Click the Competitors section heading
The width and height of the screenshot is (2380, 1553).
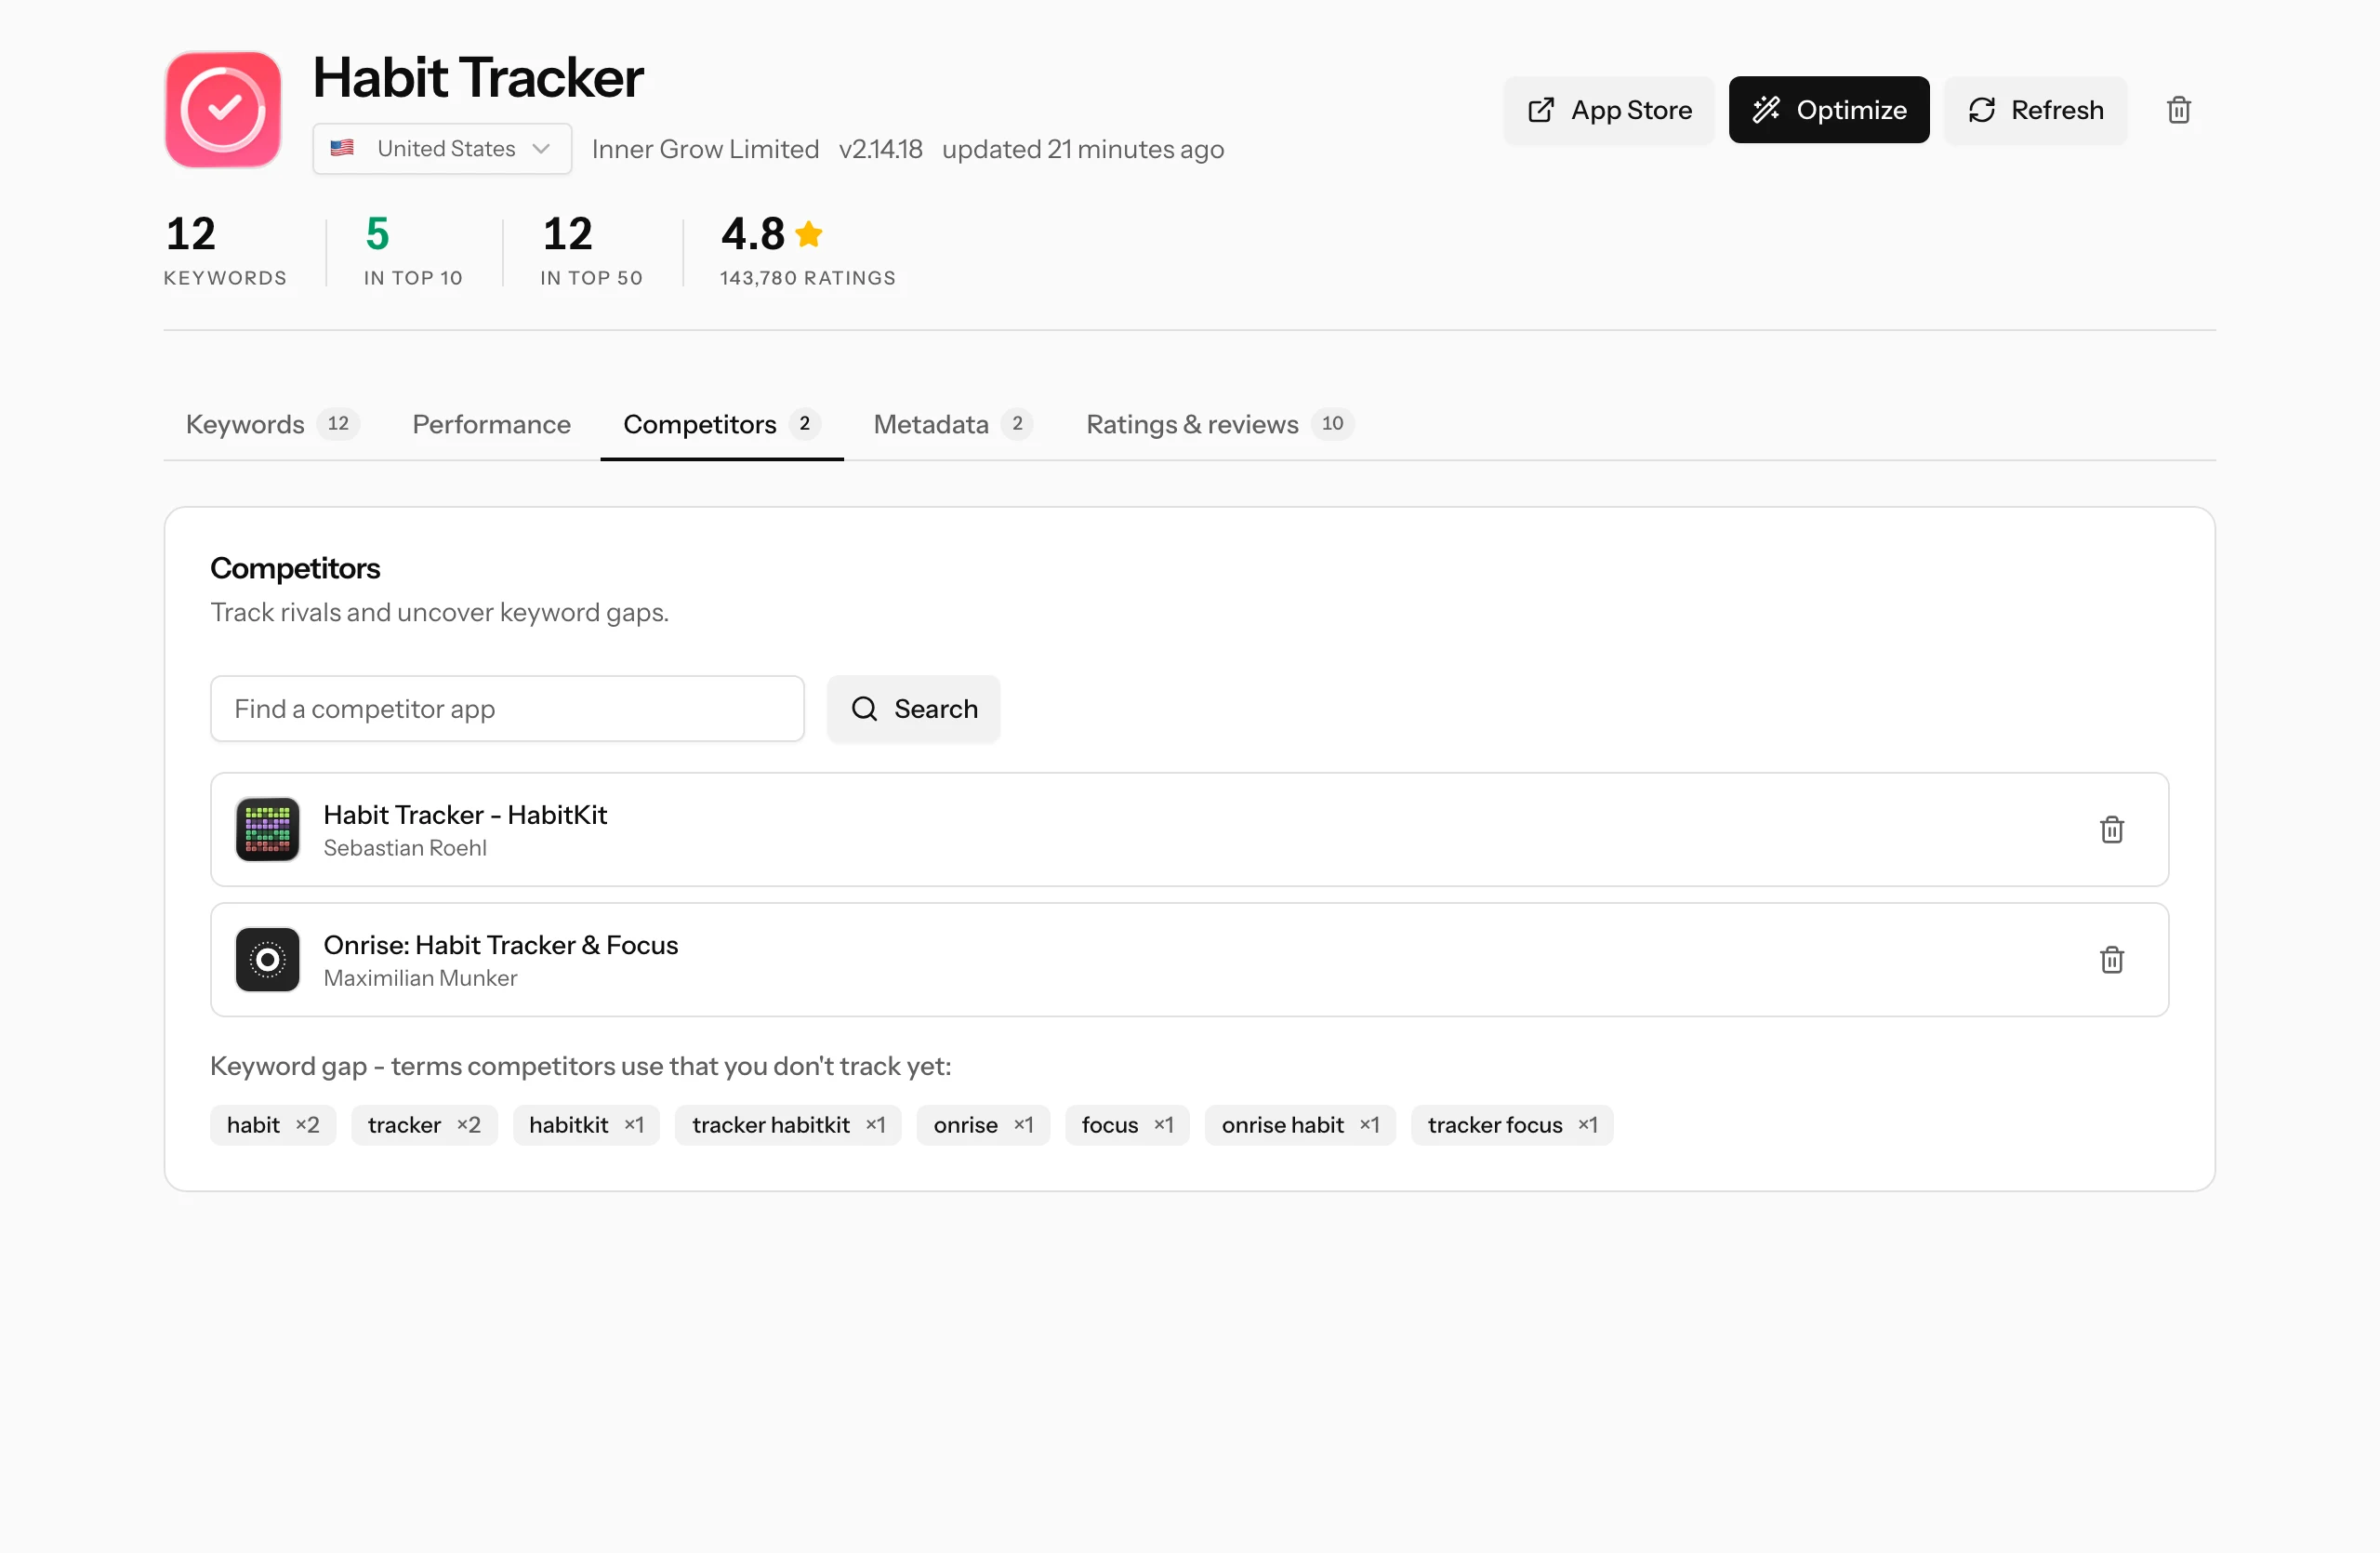coord(295,568)
